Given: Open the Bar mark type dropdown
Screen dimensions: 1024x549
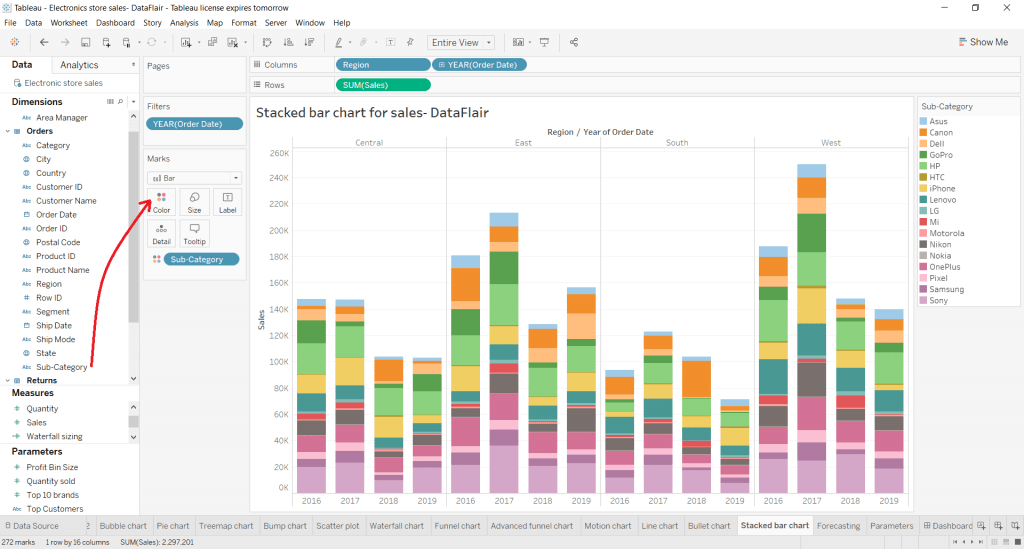Looking at the screenshot, I should [195, 178].
